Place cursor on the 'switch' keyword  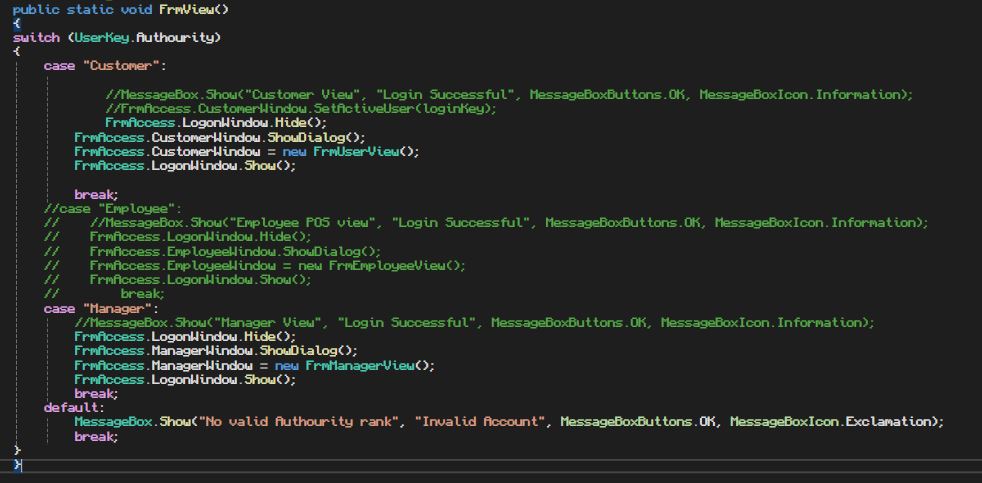click(x=36, y=38)
